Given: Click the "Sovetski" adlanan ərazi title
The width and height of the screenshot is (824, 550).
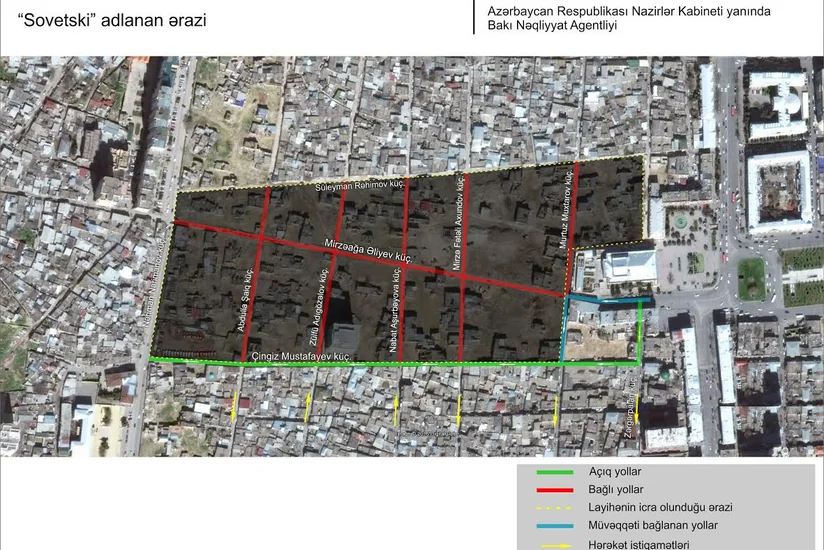Looking at the screenshot, I should (x=112, y=20).
